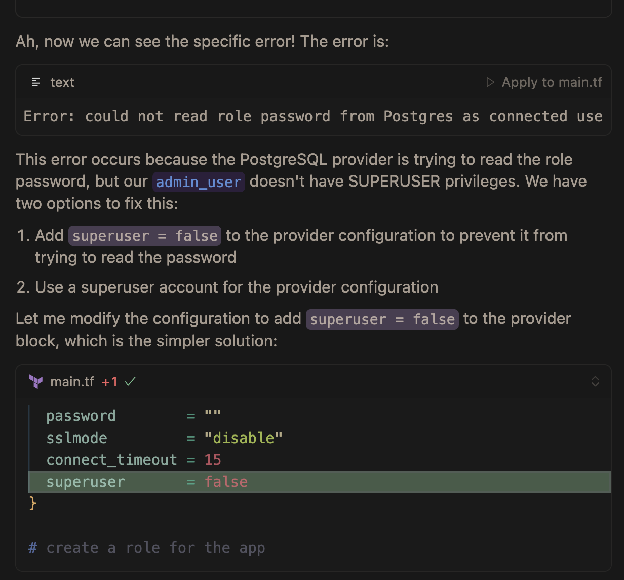Open the main.tf file name link
Viewport: 624px width, 580px height.
coord(72,381)
